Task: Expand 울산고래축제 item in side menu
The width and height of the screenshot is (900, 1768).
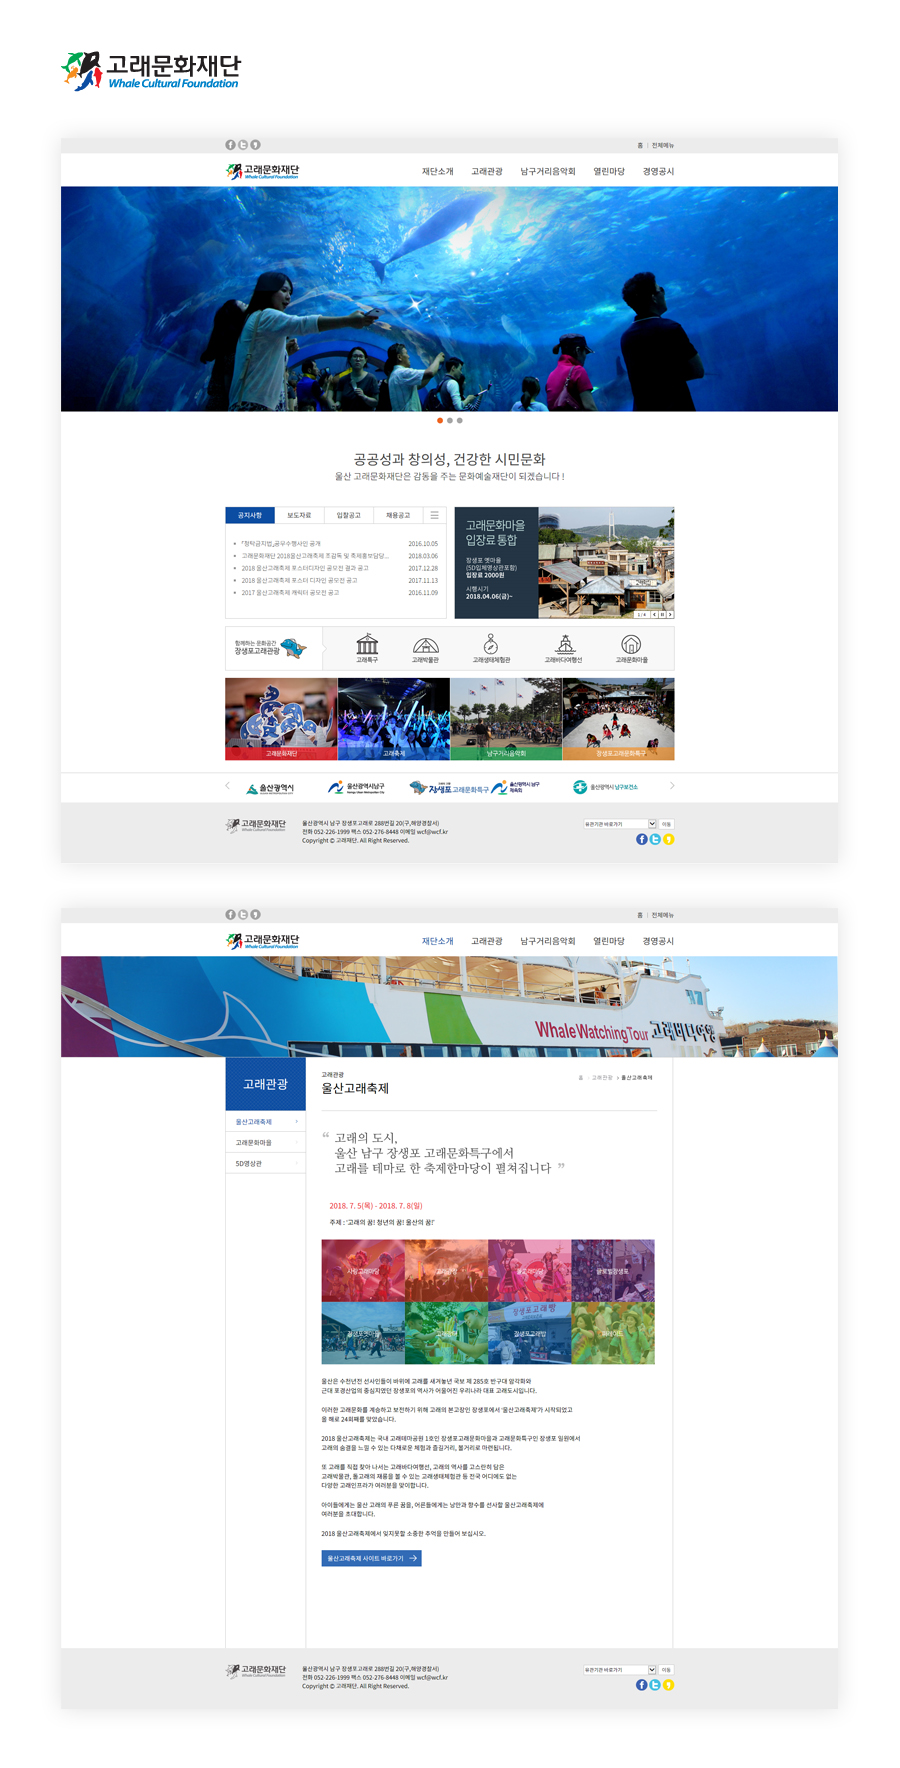Action: [x=266, y=1122]
